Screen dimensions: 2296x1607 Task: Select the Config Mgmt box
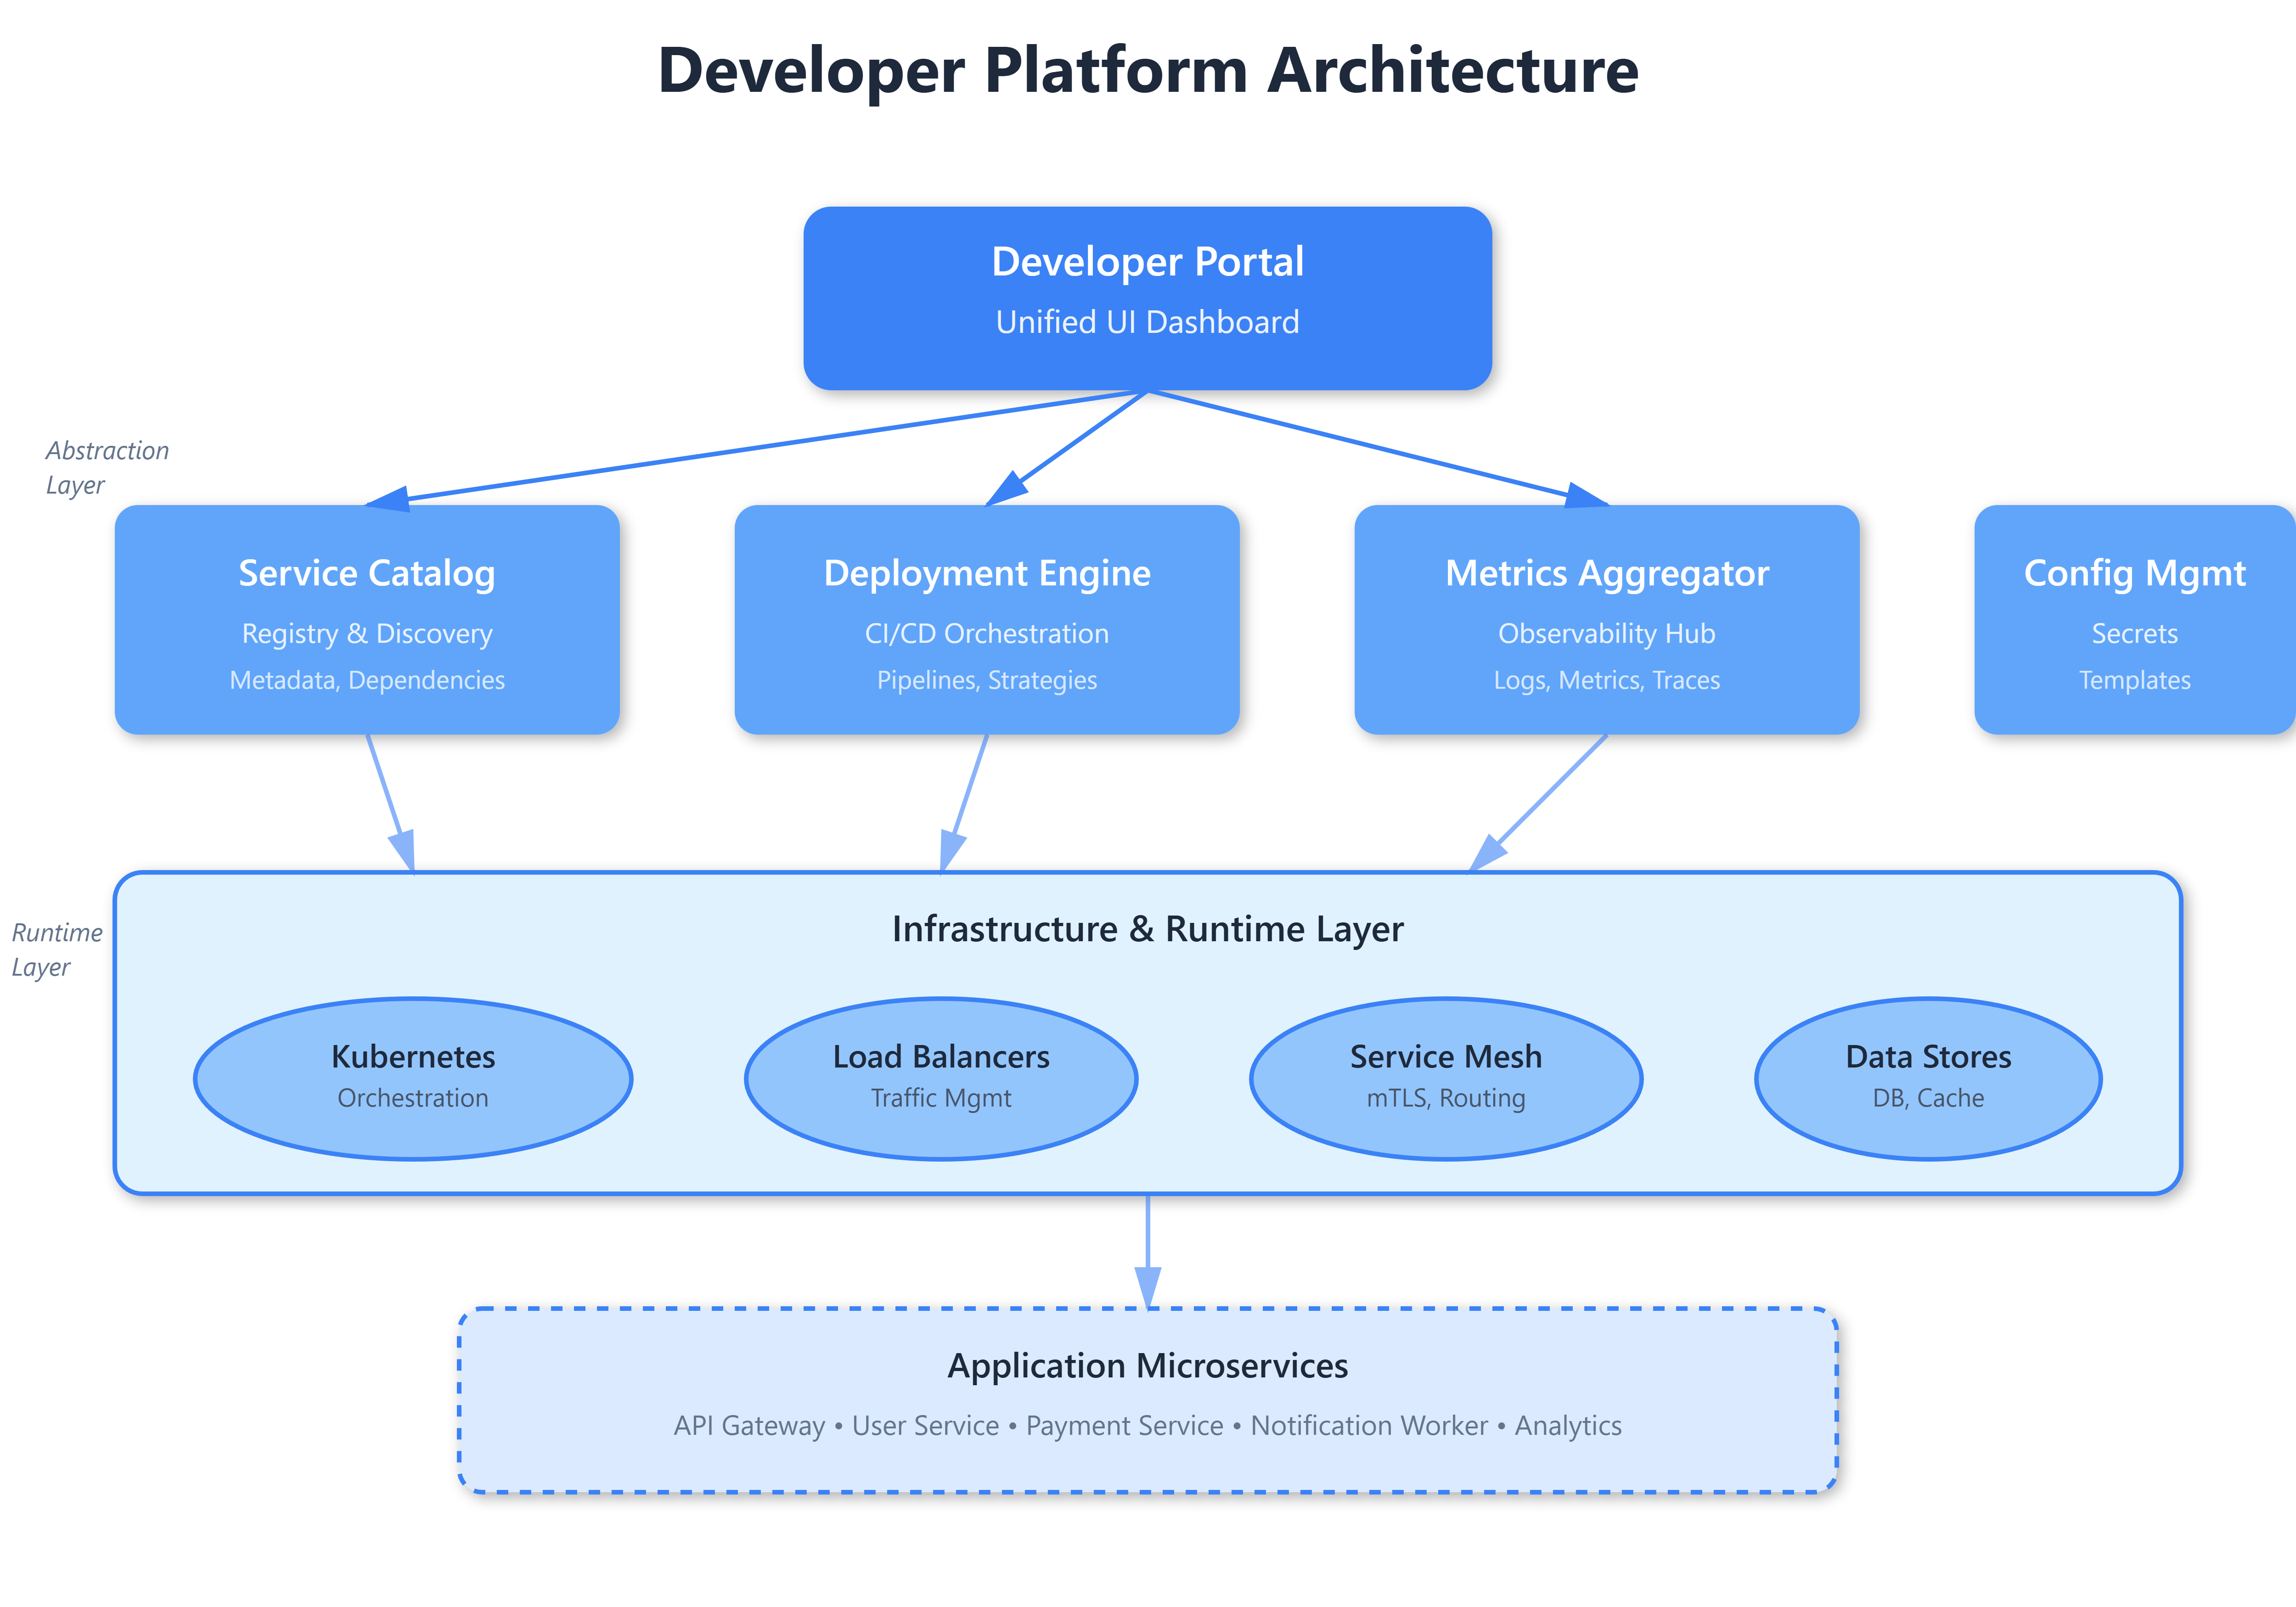point(2135,619)
